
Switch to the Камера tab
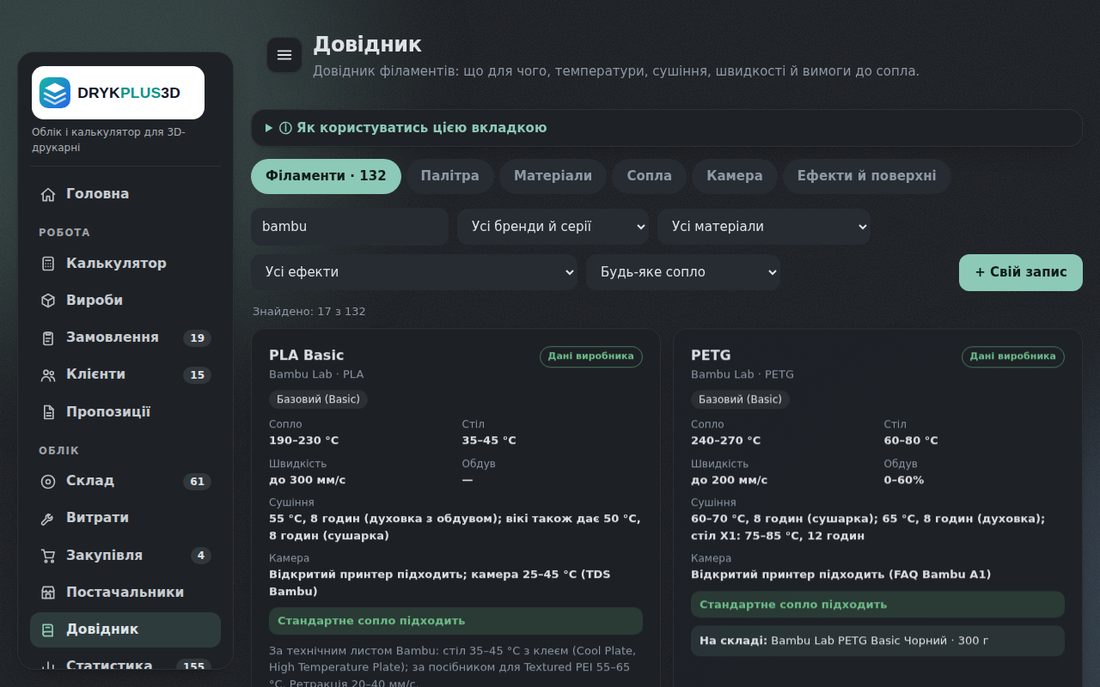[x=735, y=176]
